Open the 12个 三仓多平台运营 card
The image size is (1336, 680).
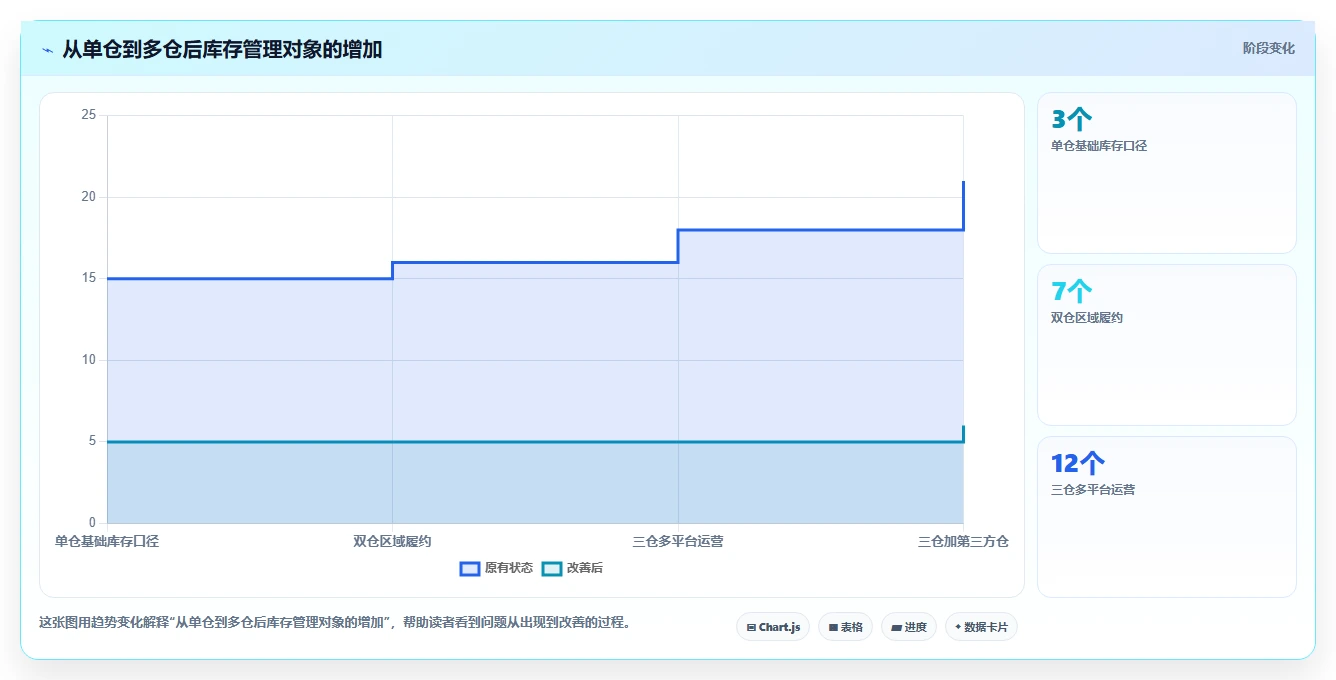pos(1167,517)
